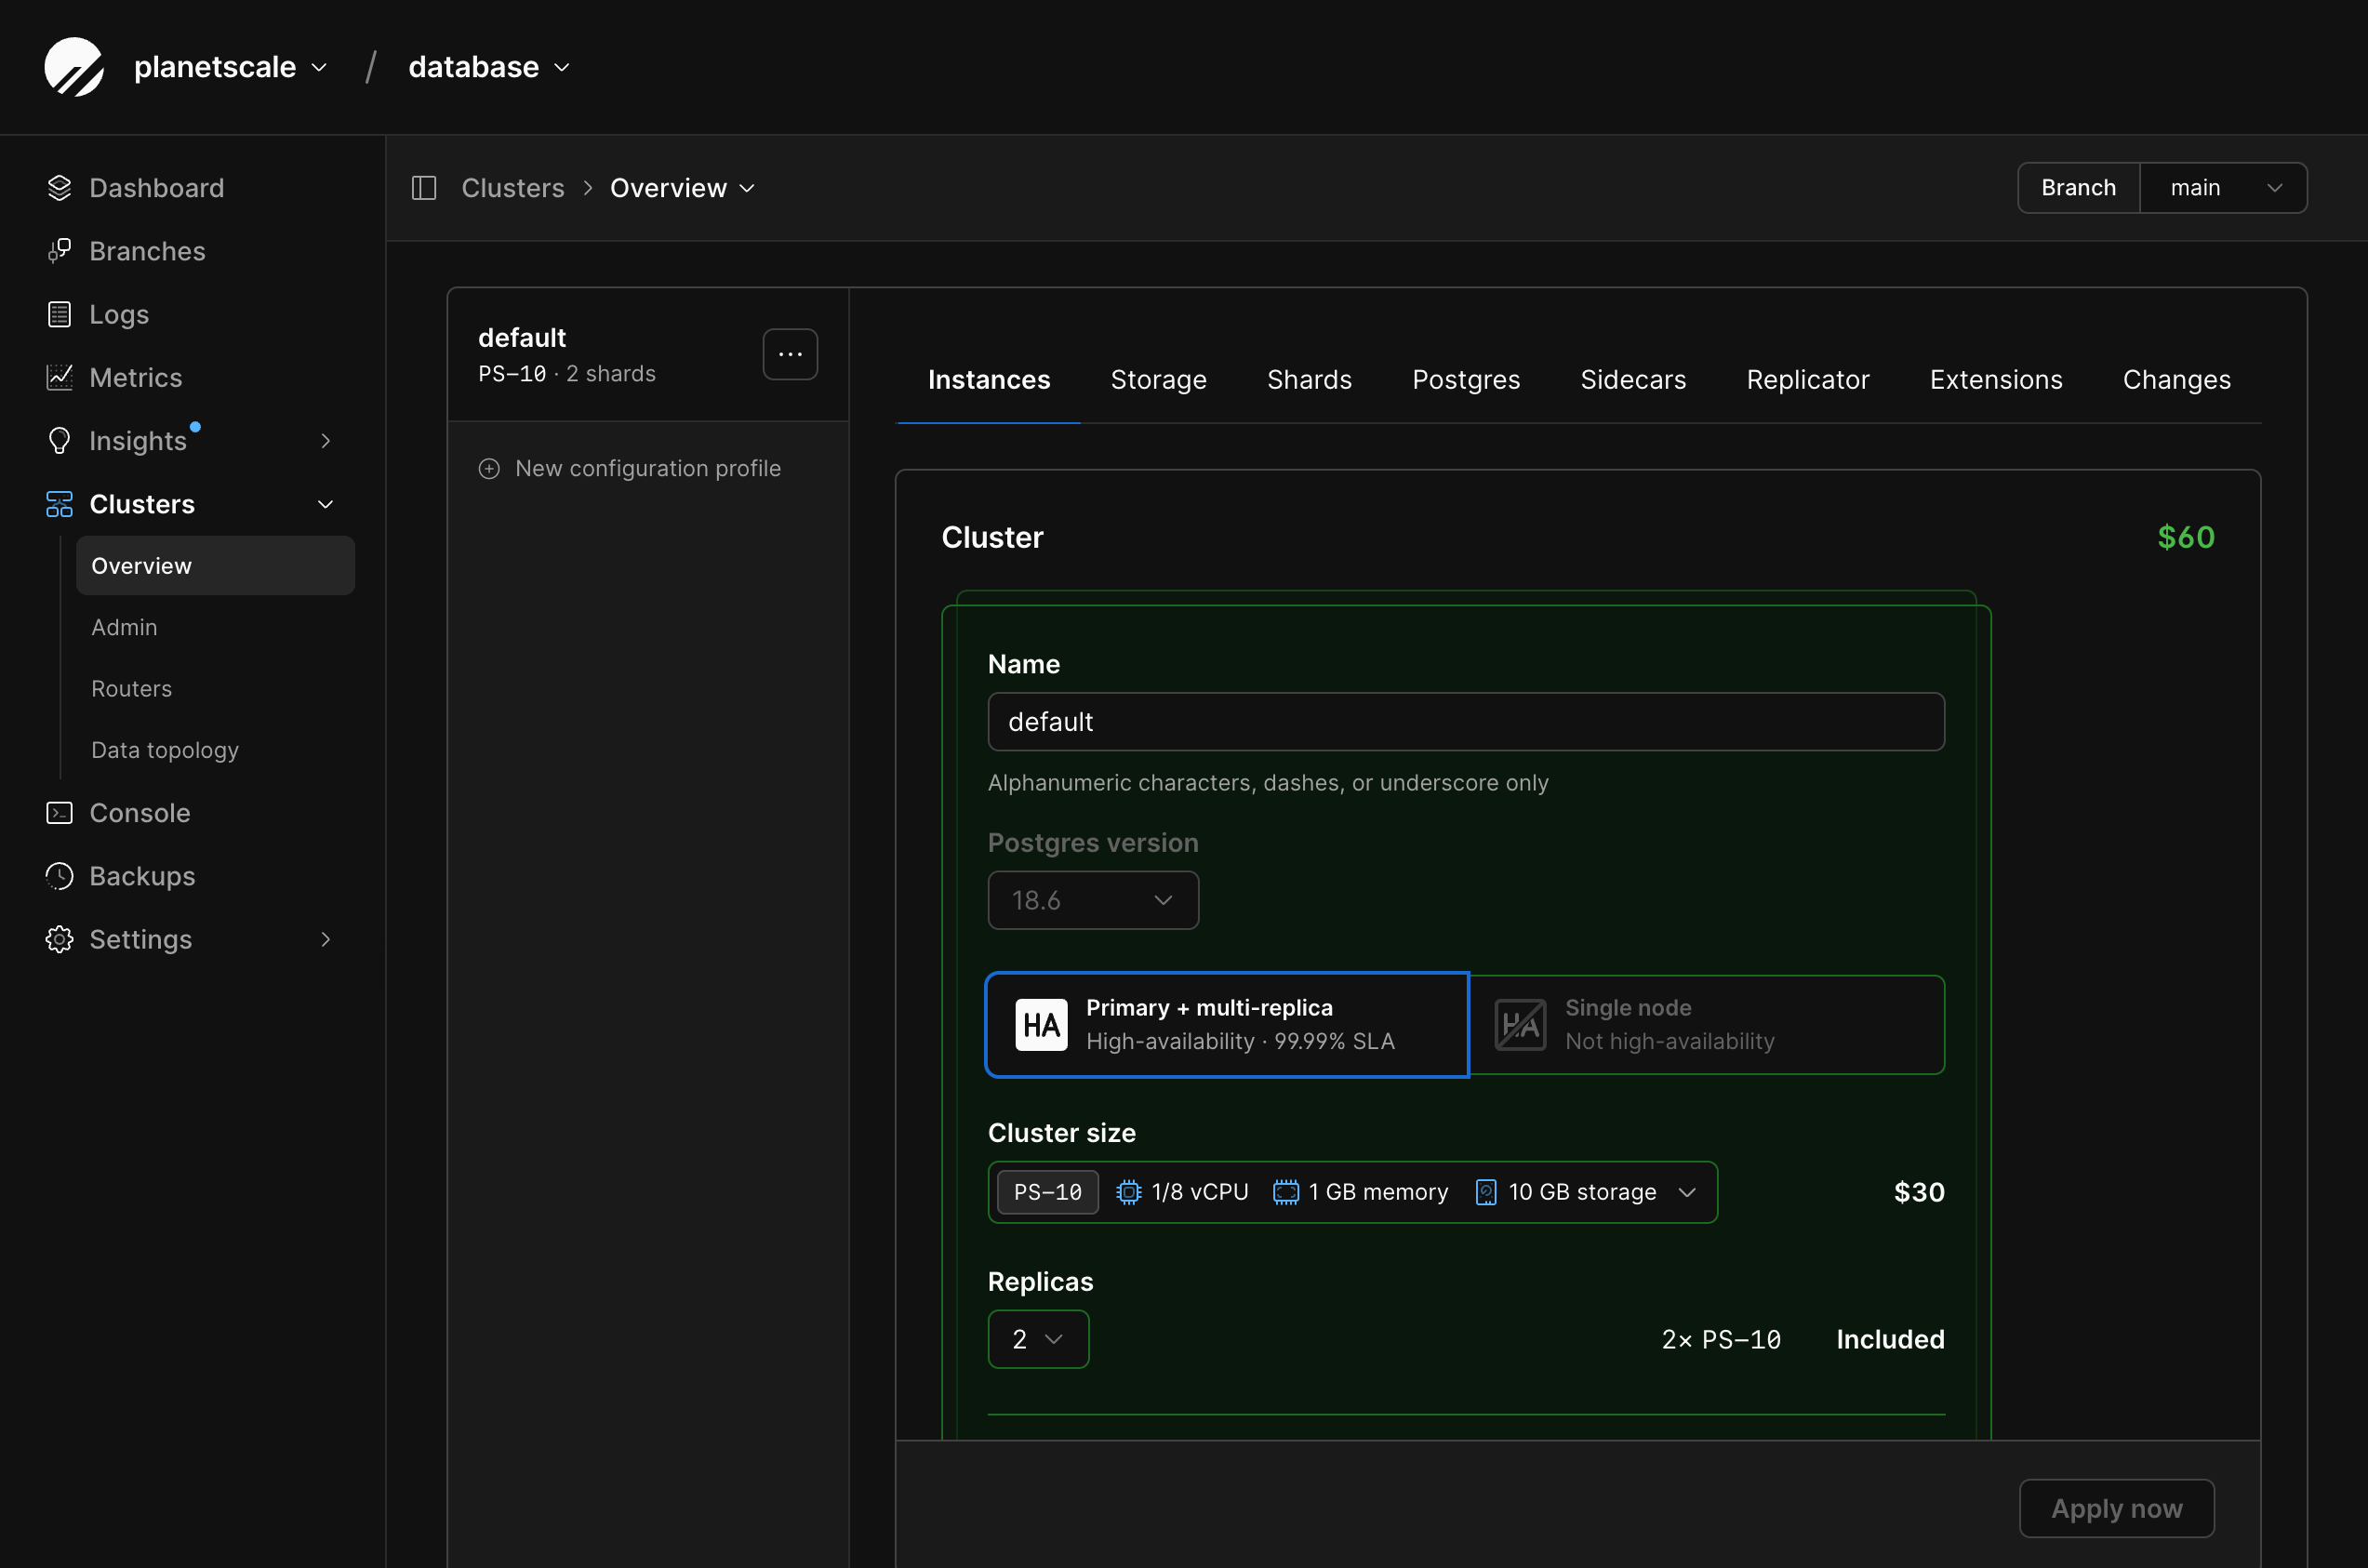Image resolution: width=2368 pixels, height=1568 pixels.
Task: Click the Branches icon in sidebar
Action: (x=59, y=251)
